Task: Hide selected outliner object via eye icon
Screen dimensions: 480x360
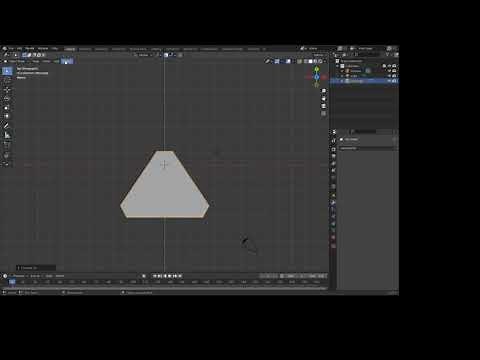Action: click(389, 81)
